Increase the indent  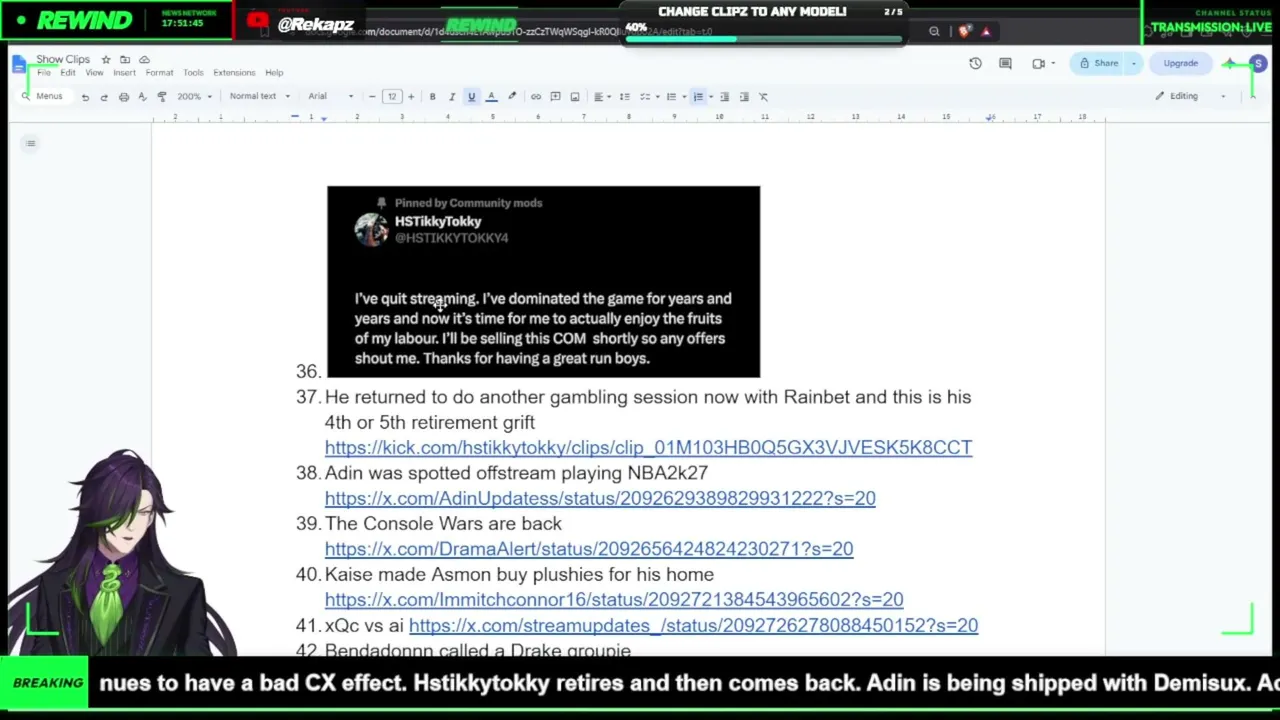pos(744,97)
